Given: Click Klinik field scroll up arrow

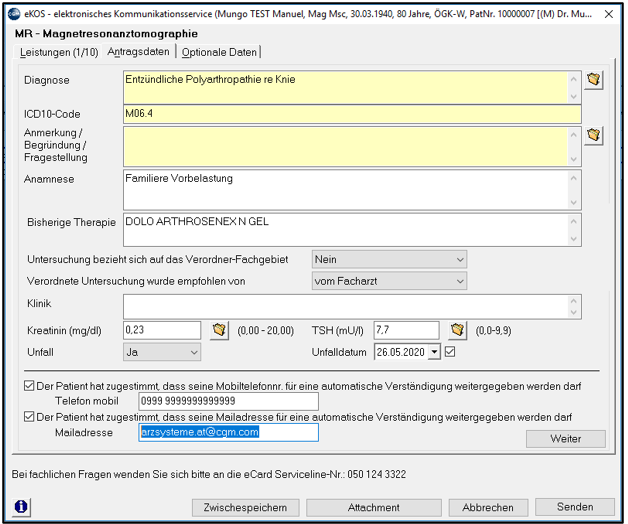Looking at the screenshot, I should [574, 301].
